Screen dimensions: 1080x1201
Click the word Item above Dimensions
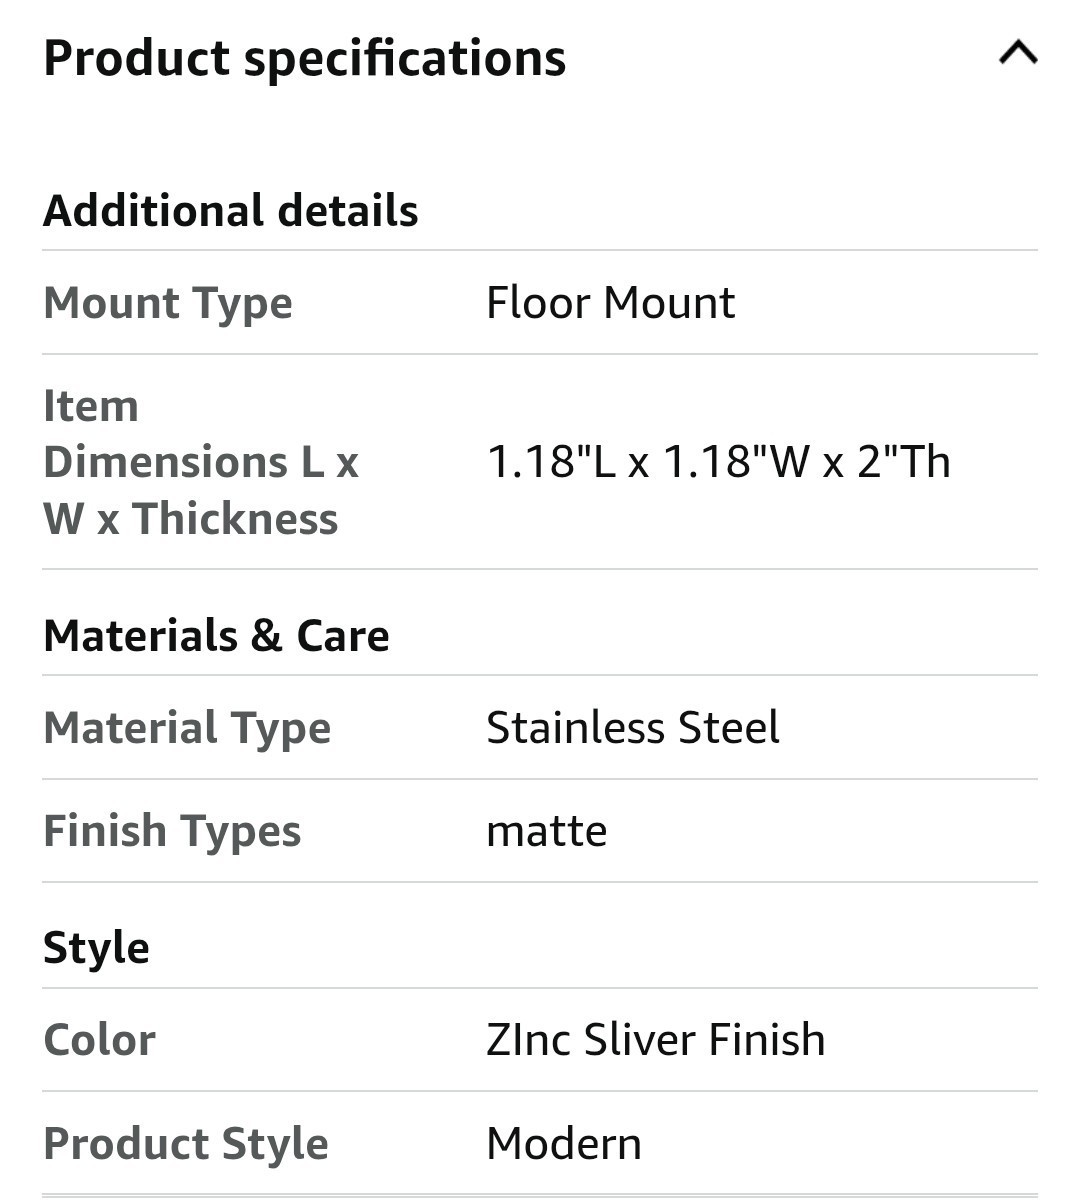(91, 406)
